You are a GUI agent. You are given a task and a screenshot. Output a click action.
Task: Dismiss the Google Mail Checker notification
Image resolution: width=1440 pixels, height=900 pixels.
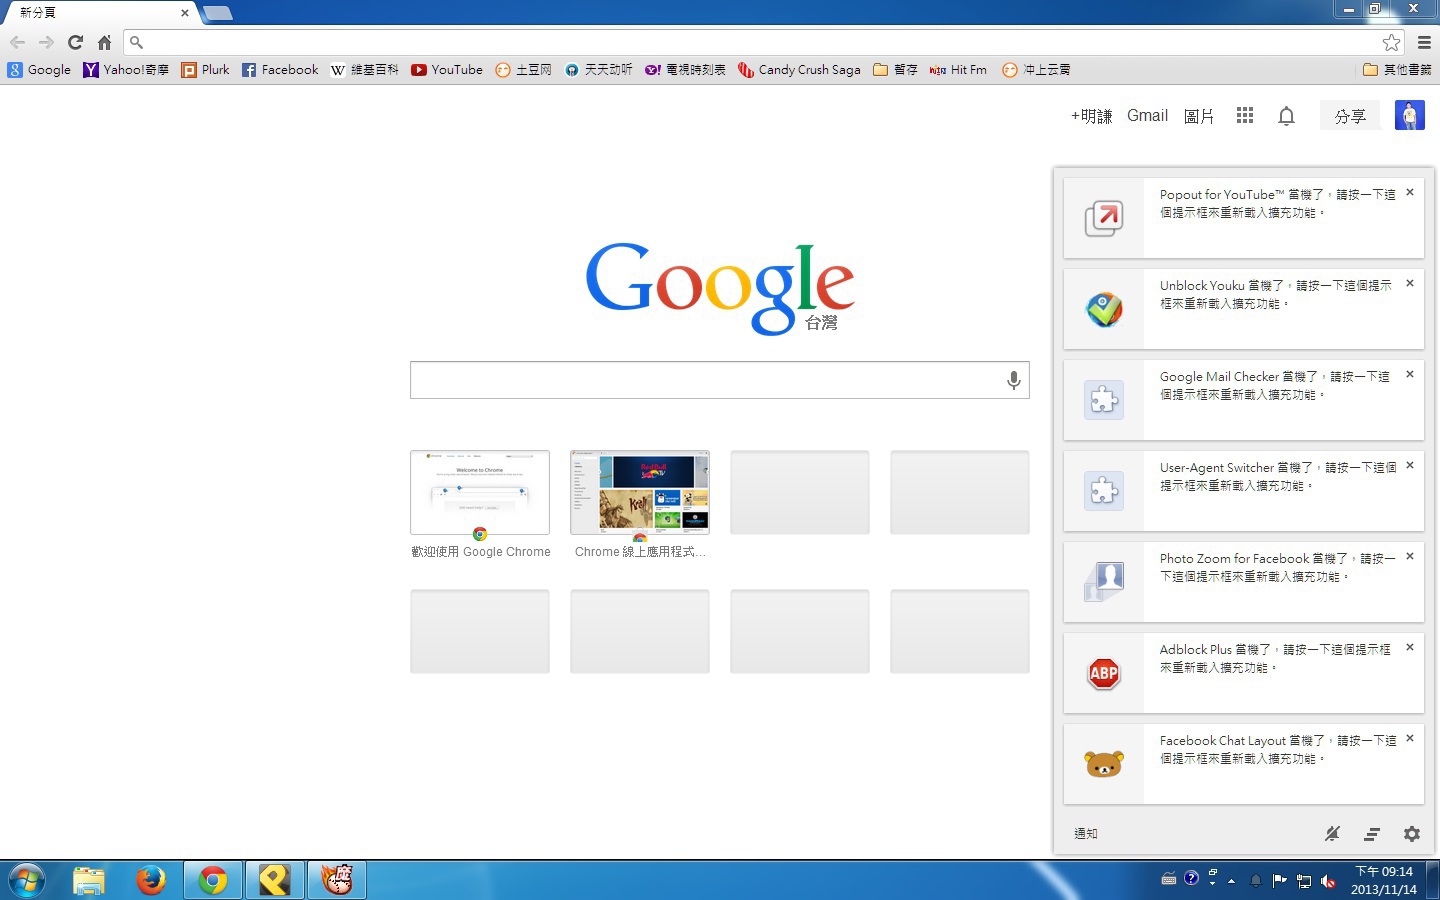click(x=1410, y=374)
